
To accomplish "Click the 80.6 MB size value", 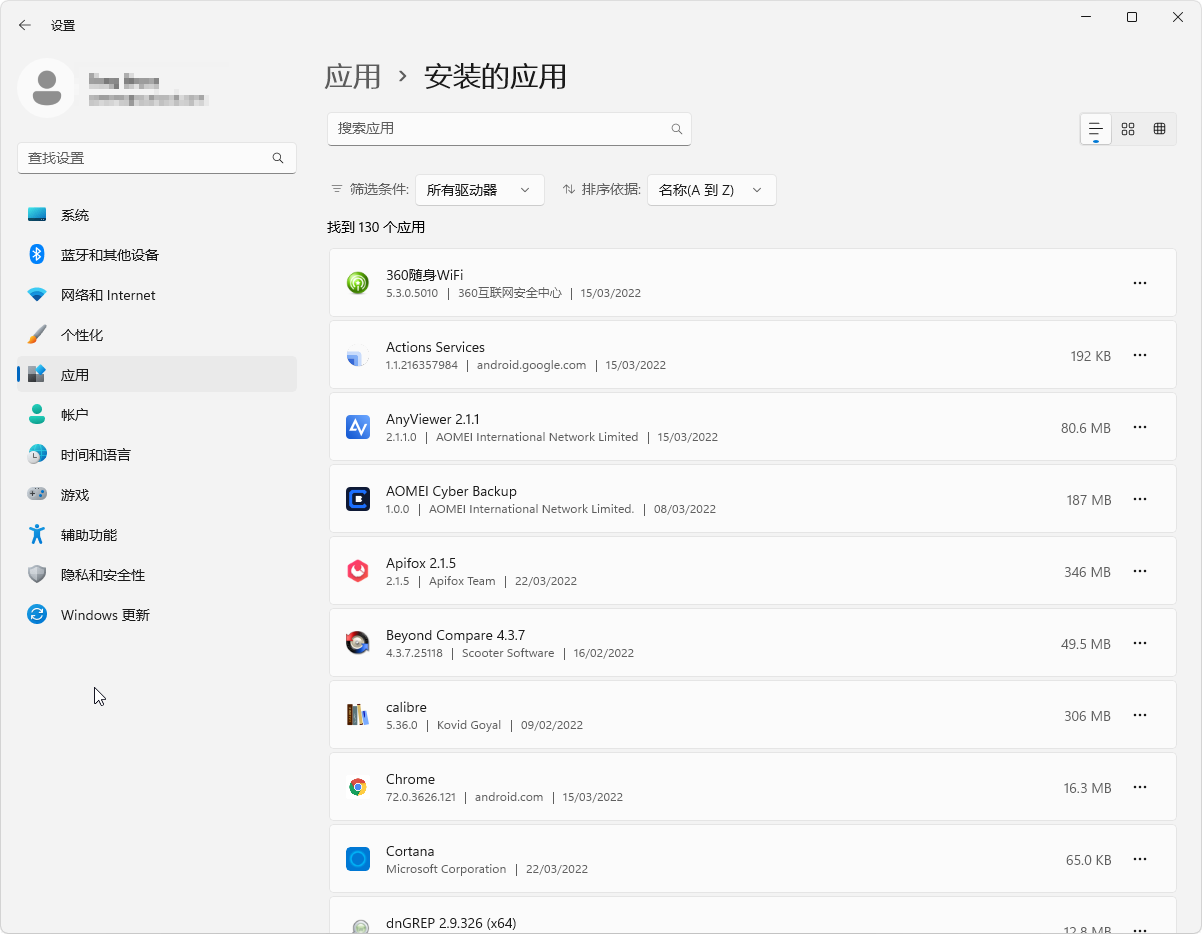I will click(1086, 428).
